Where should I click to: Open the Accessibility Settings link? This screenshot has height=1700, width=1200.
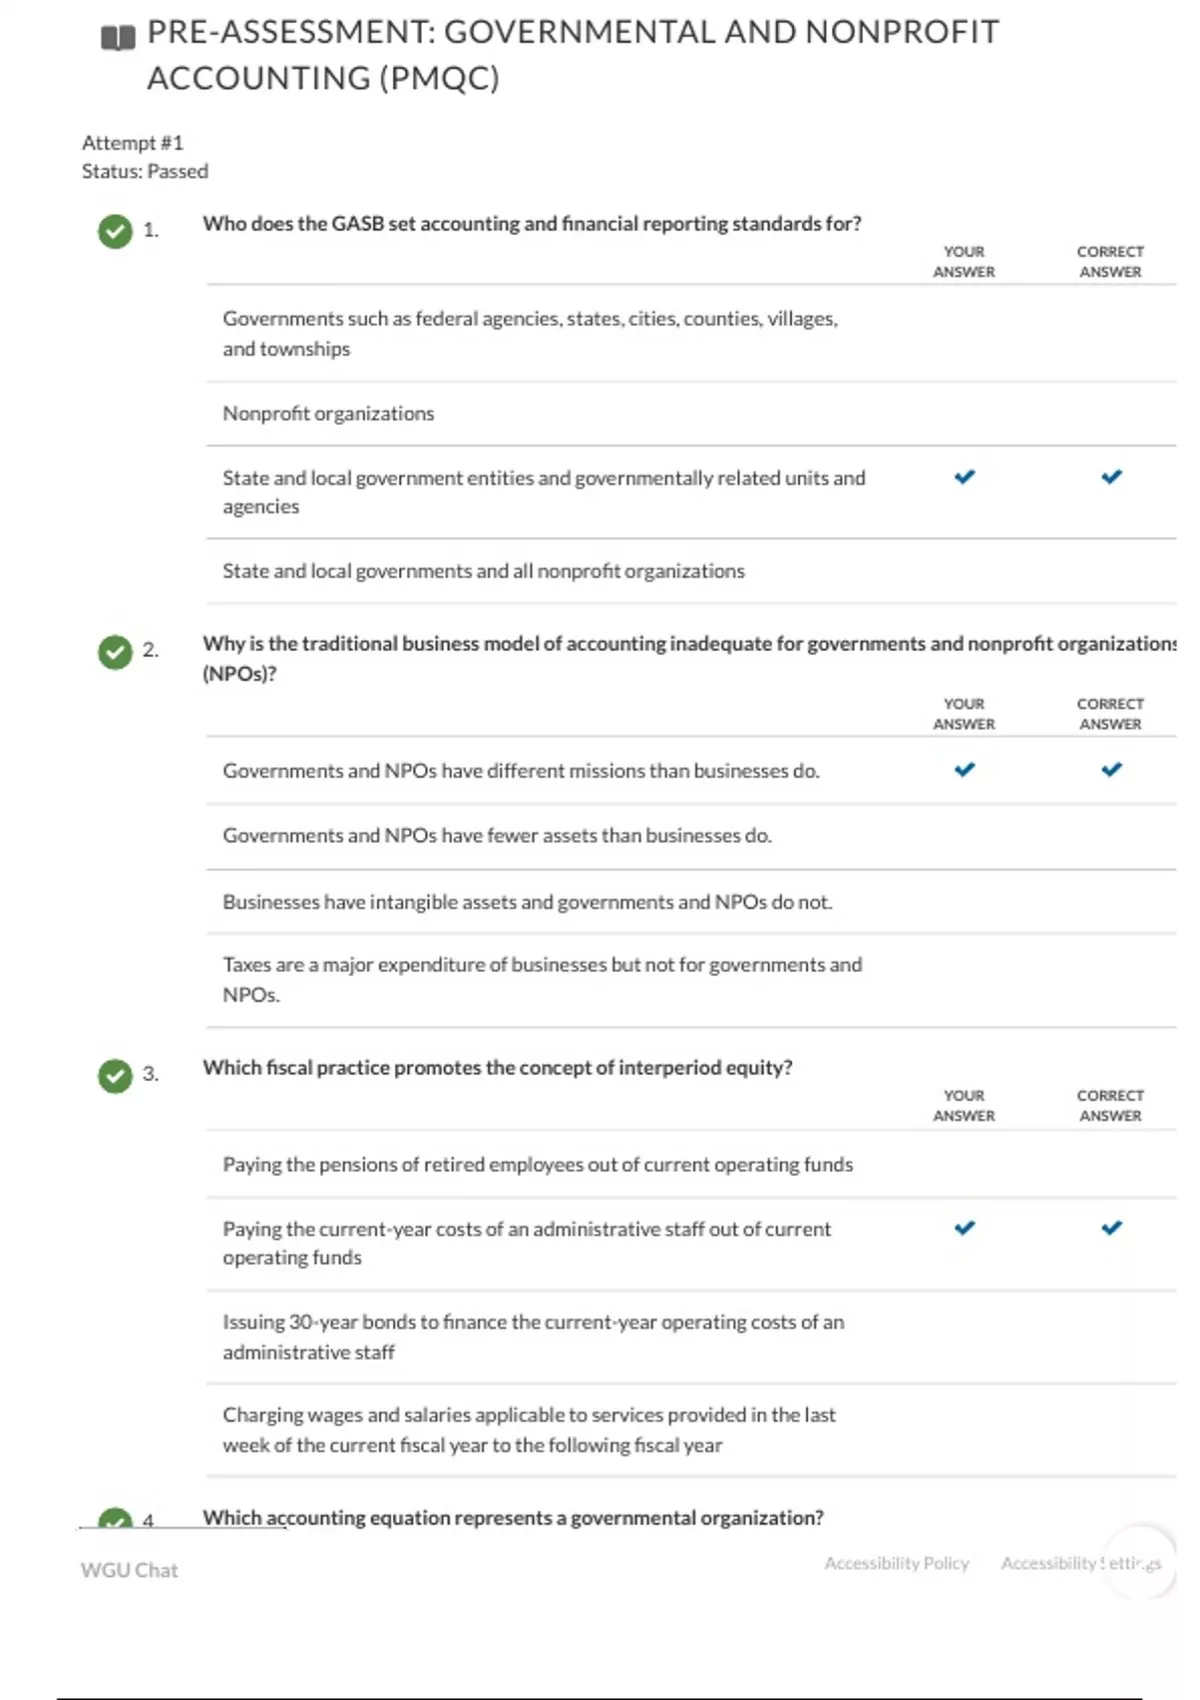point(1080,1563)
